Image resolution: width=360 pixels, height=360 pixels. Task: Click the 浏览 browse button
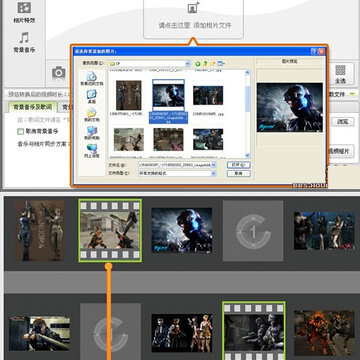[342, 122]
